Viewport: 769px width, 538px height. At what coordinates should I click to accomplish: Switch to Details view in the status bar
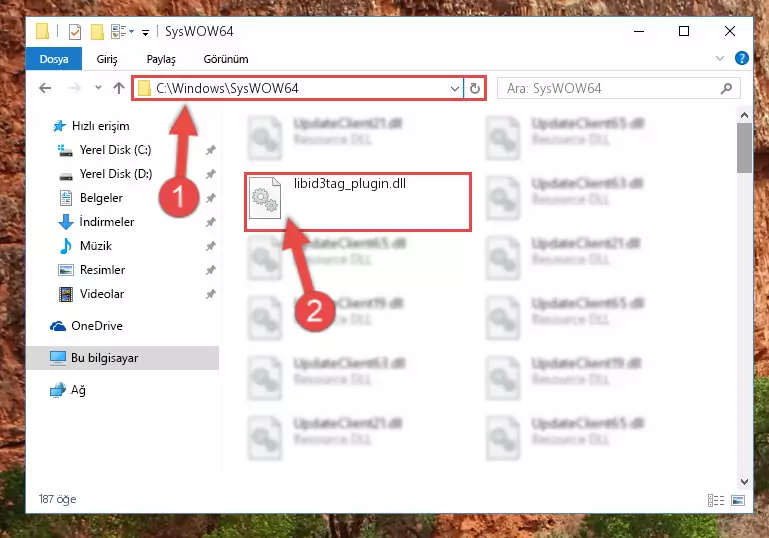click(x=716, y=500)
